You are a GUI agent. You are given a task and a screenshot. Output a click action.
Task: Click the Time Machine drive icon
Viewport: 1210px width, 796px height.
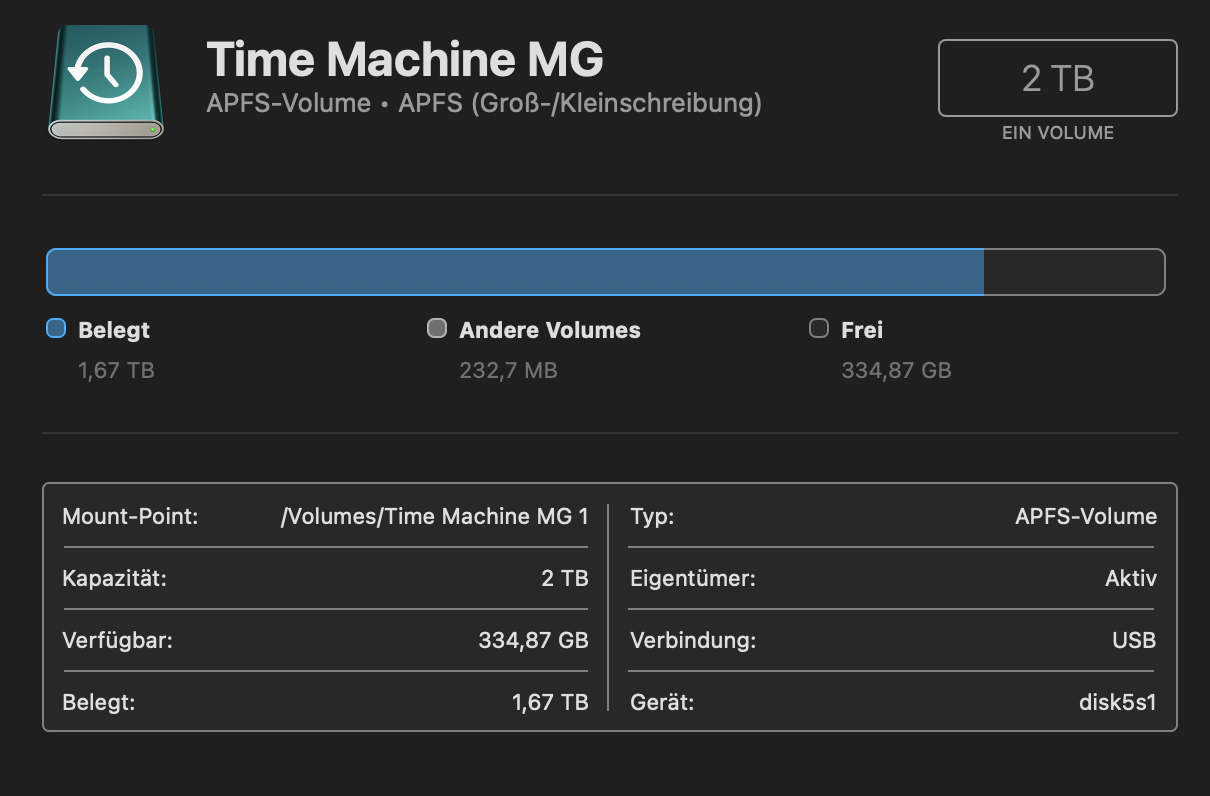click(106, 82)
